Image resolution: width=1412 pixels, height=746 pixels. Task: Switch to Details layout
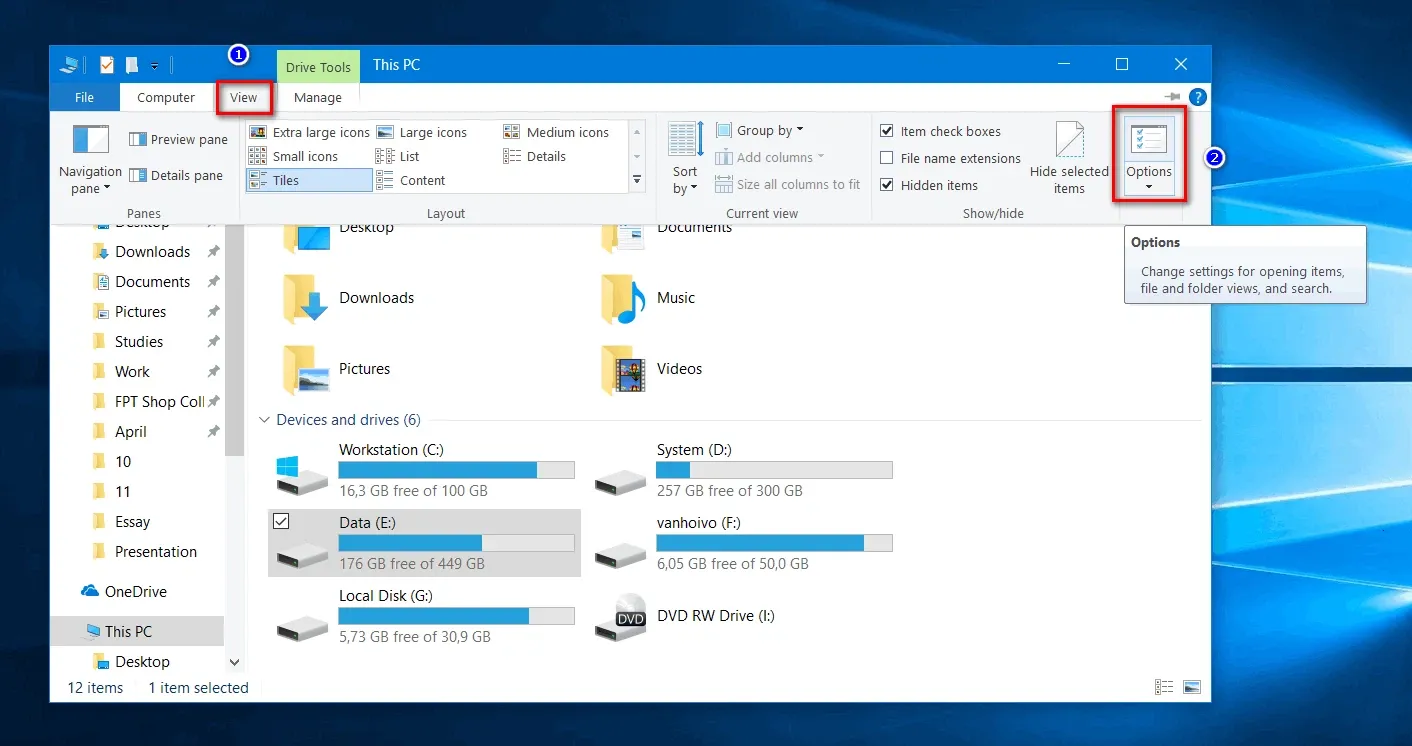tap(534, 156)
